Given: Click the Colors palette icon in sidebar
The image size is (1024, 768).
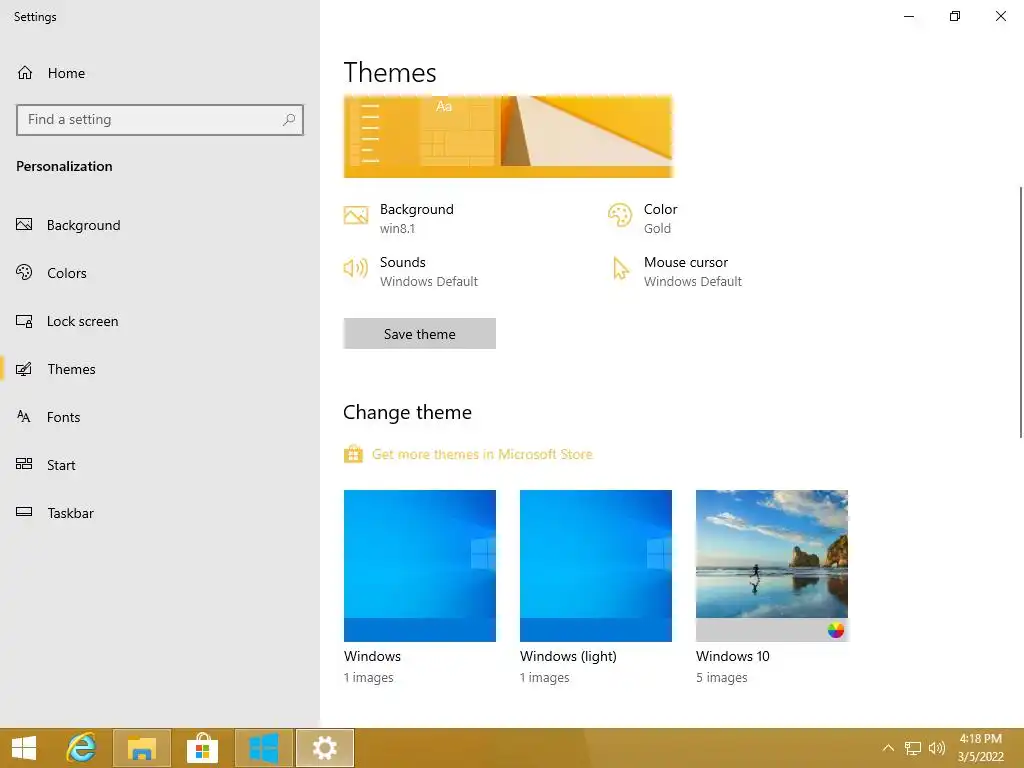Looking at the screenshot, I should tap(24, 272).
